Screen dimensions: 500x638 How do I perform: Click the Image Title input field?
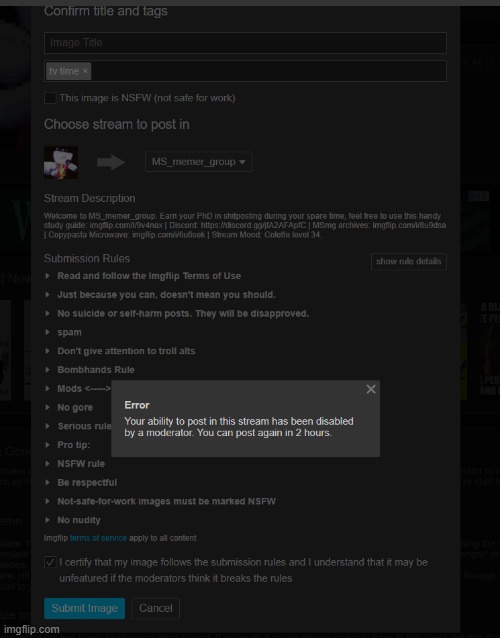(245, 43)
